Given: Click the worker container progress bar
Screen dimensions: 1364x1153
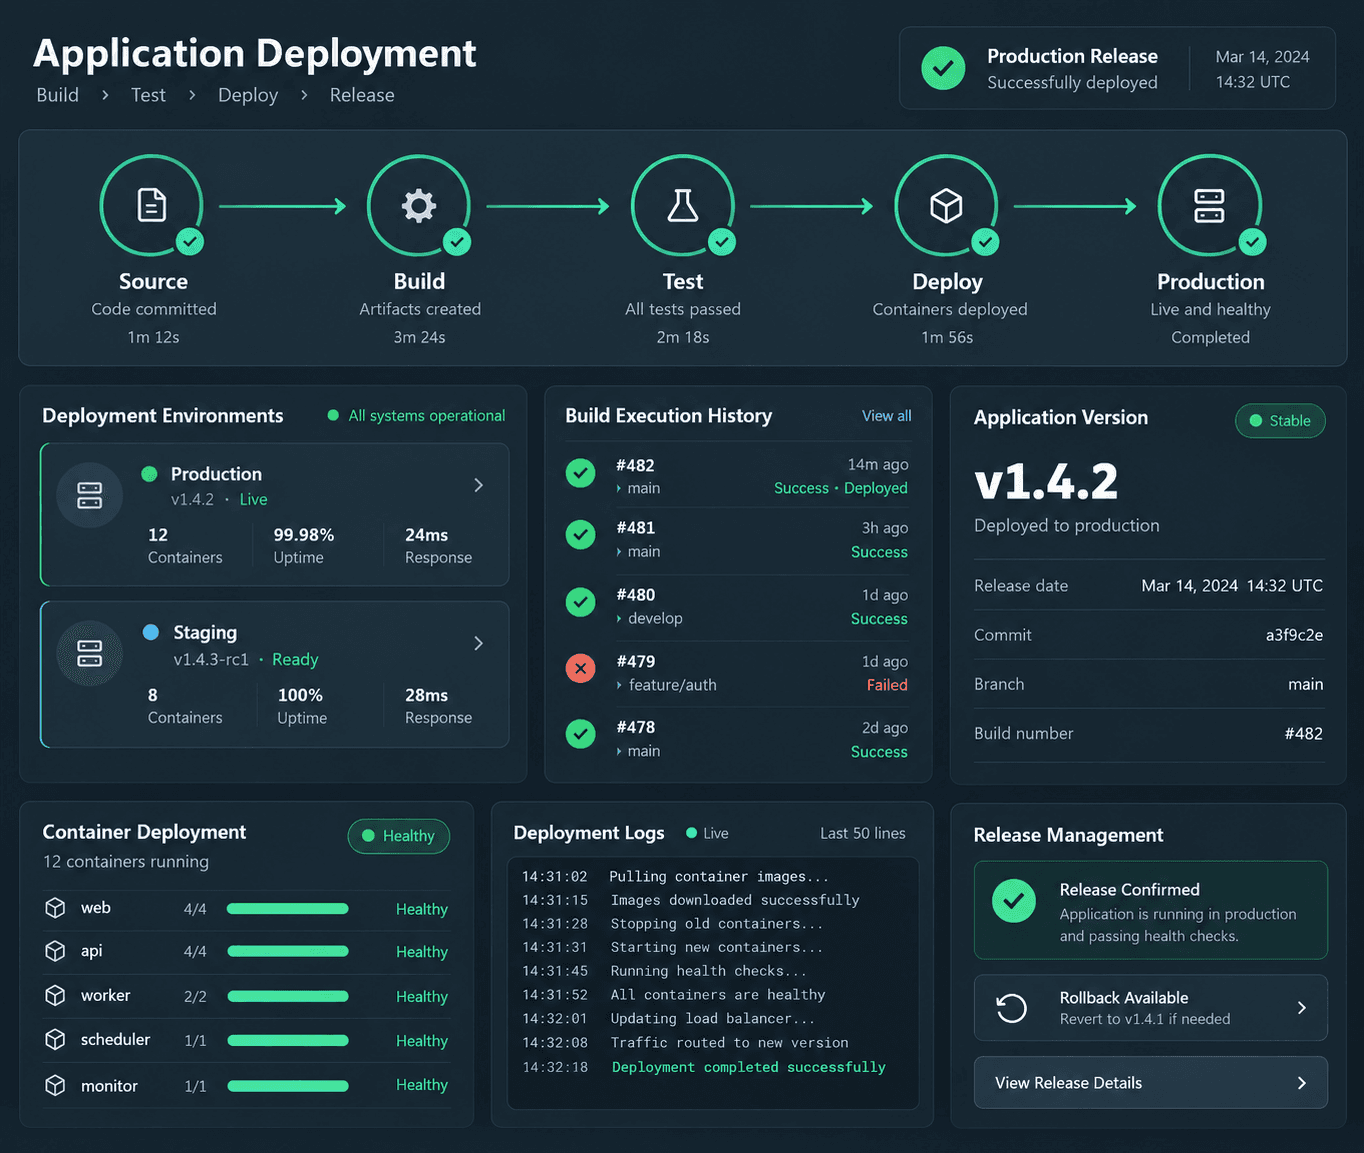Looking at the screenshot, I should (x=288, y=996).
